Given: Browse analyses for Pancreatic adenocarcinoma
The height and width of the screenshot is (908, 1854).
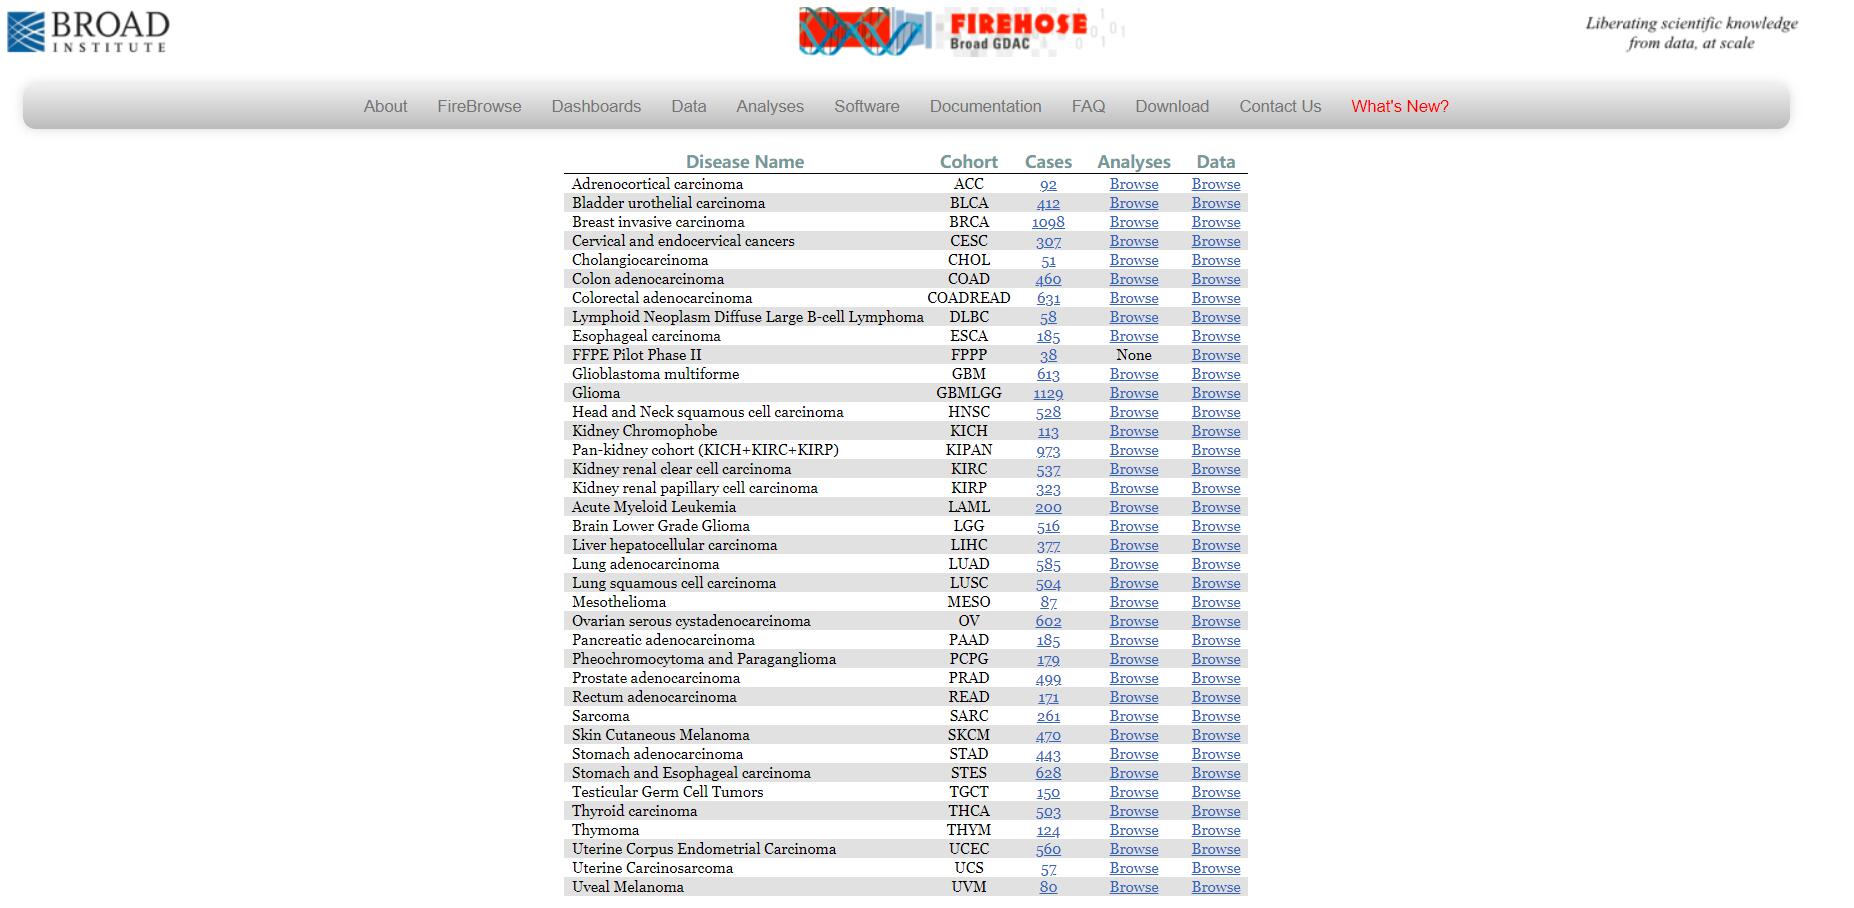Looking at the screenshot, I should (1134, 640).
